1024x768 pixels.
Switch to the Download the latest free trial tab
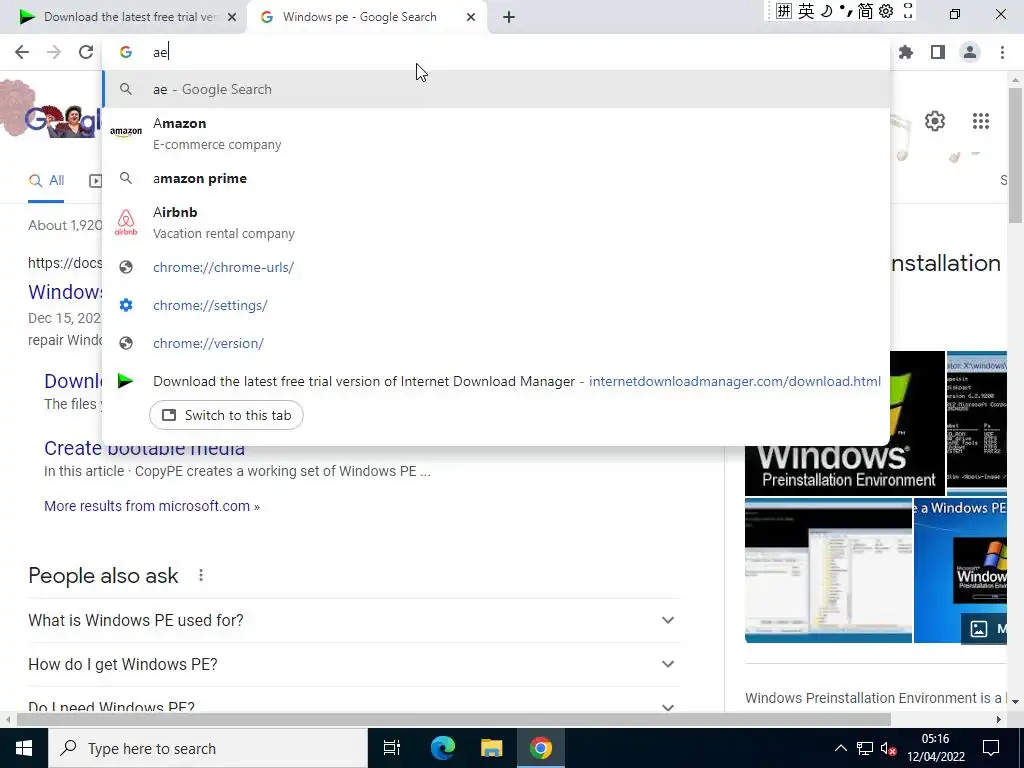click(124, 17)
